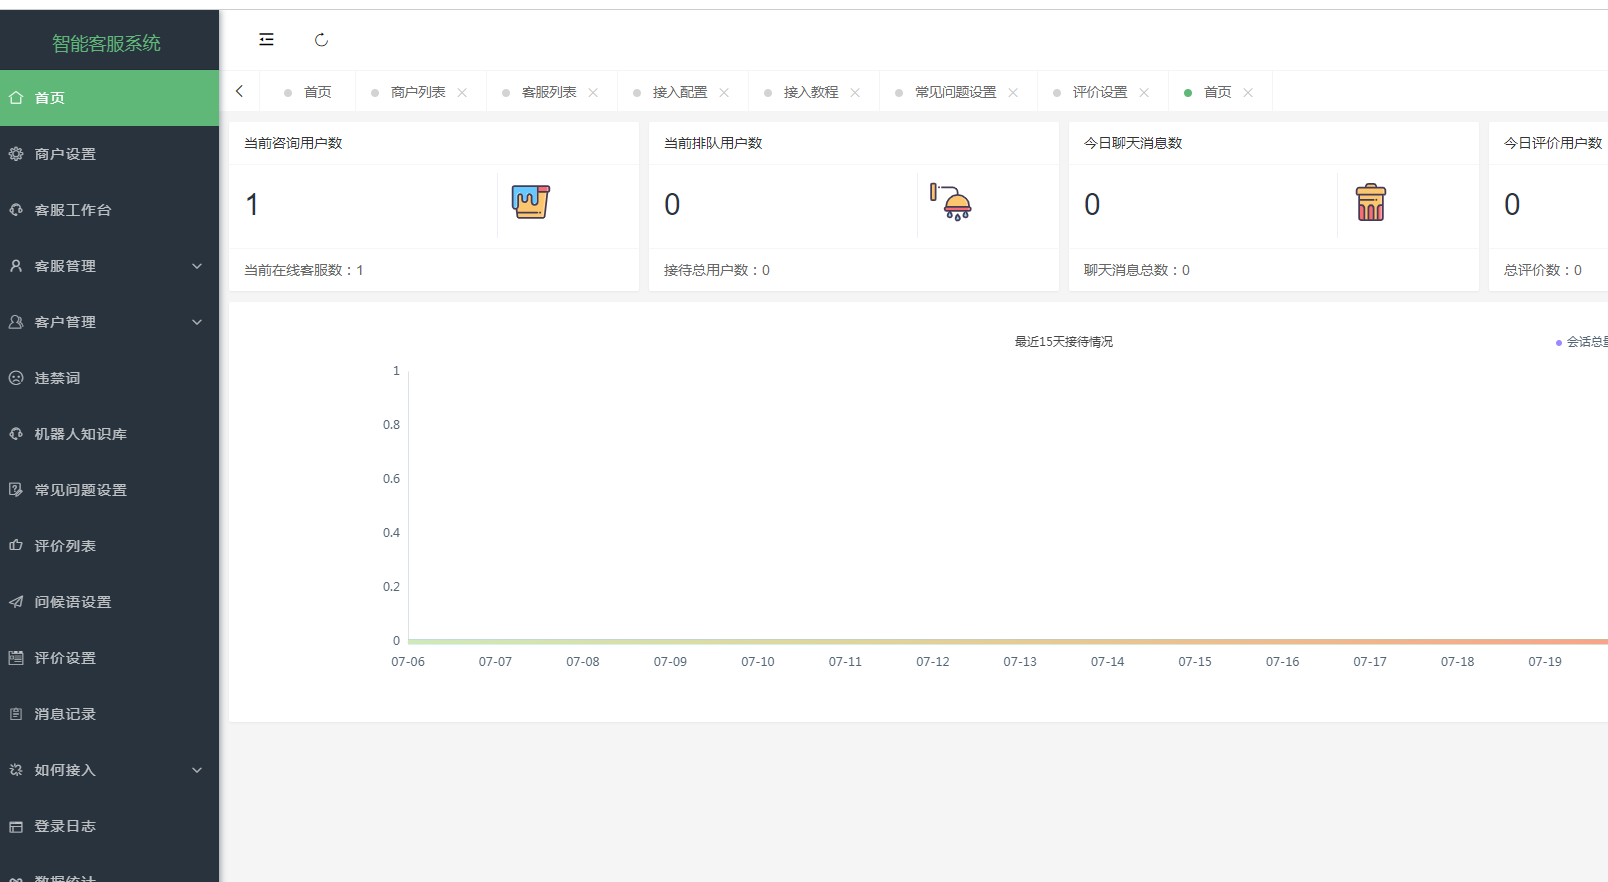The image size is (1608, 882).
Task: Click the 聊天消息总数：0 text
Action: click(x=1137, y=270)
